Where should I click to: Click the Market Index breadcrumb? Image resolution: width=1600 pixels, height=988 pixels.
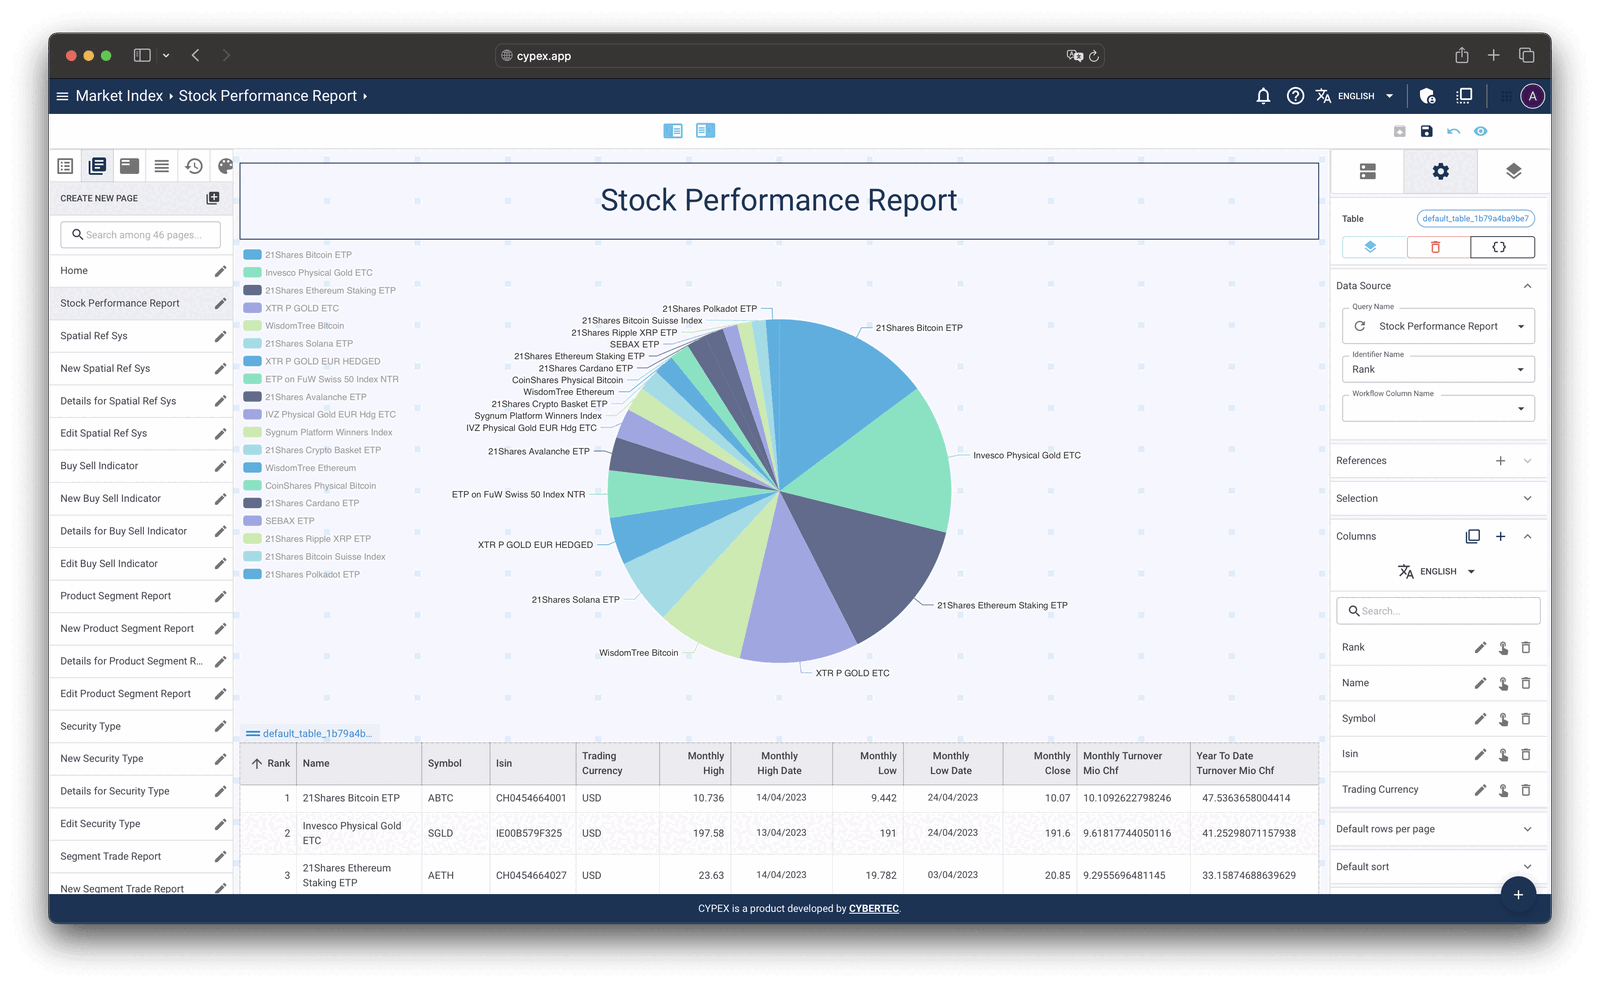coord(119,96)
